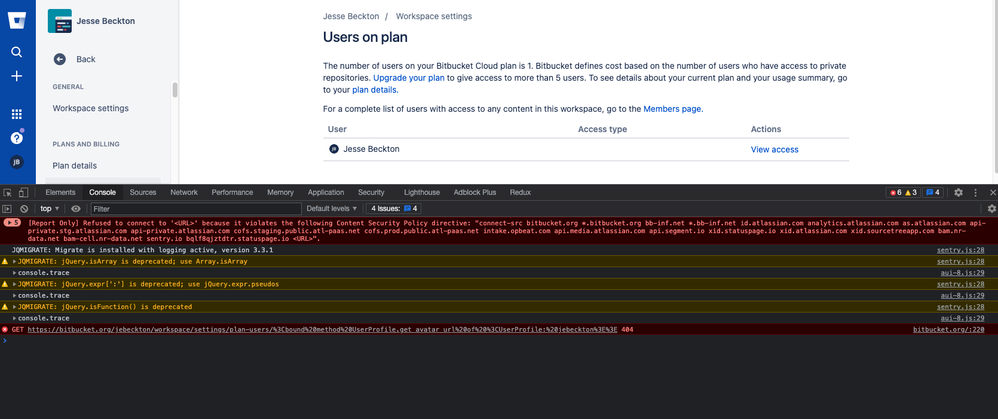Open the failed GET bitbucket.org URL
The height and width of the screenshot is (419, 998).
pos(323,329)
